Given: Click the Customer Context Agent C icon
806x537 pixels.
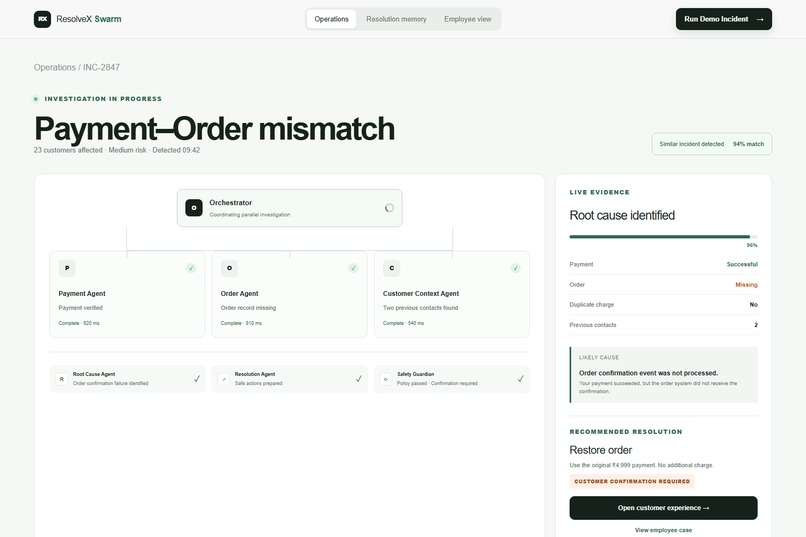Looking at the screenshot, I should [392, 268].
